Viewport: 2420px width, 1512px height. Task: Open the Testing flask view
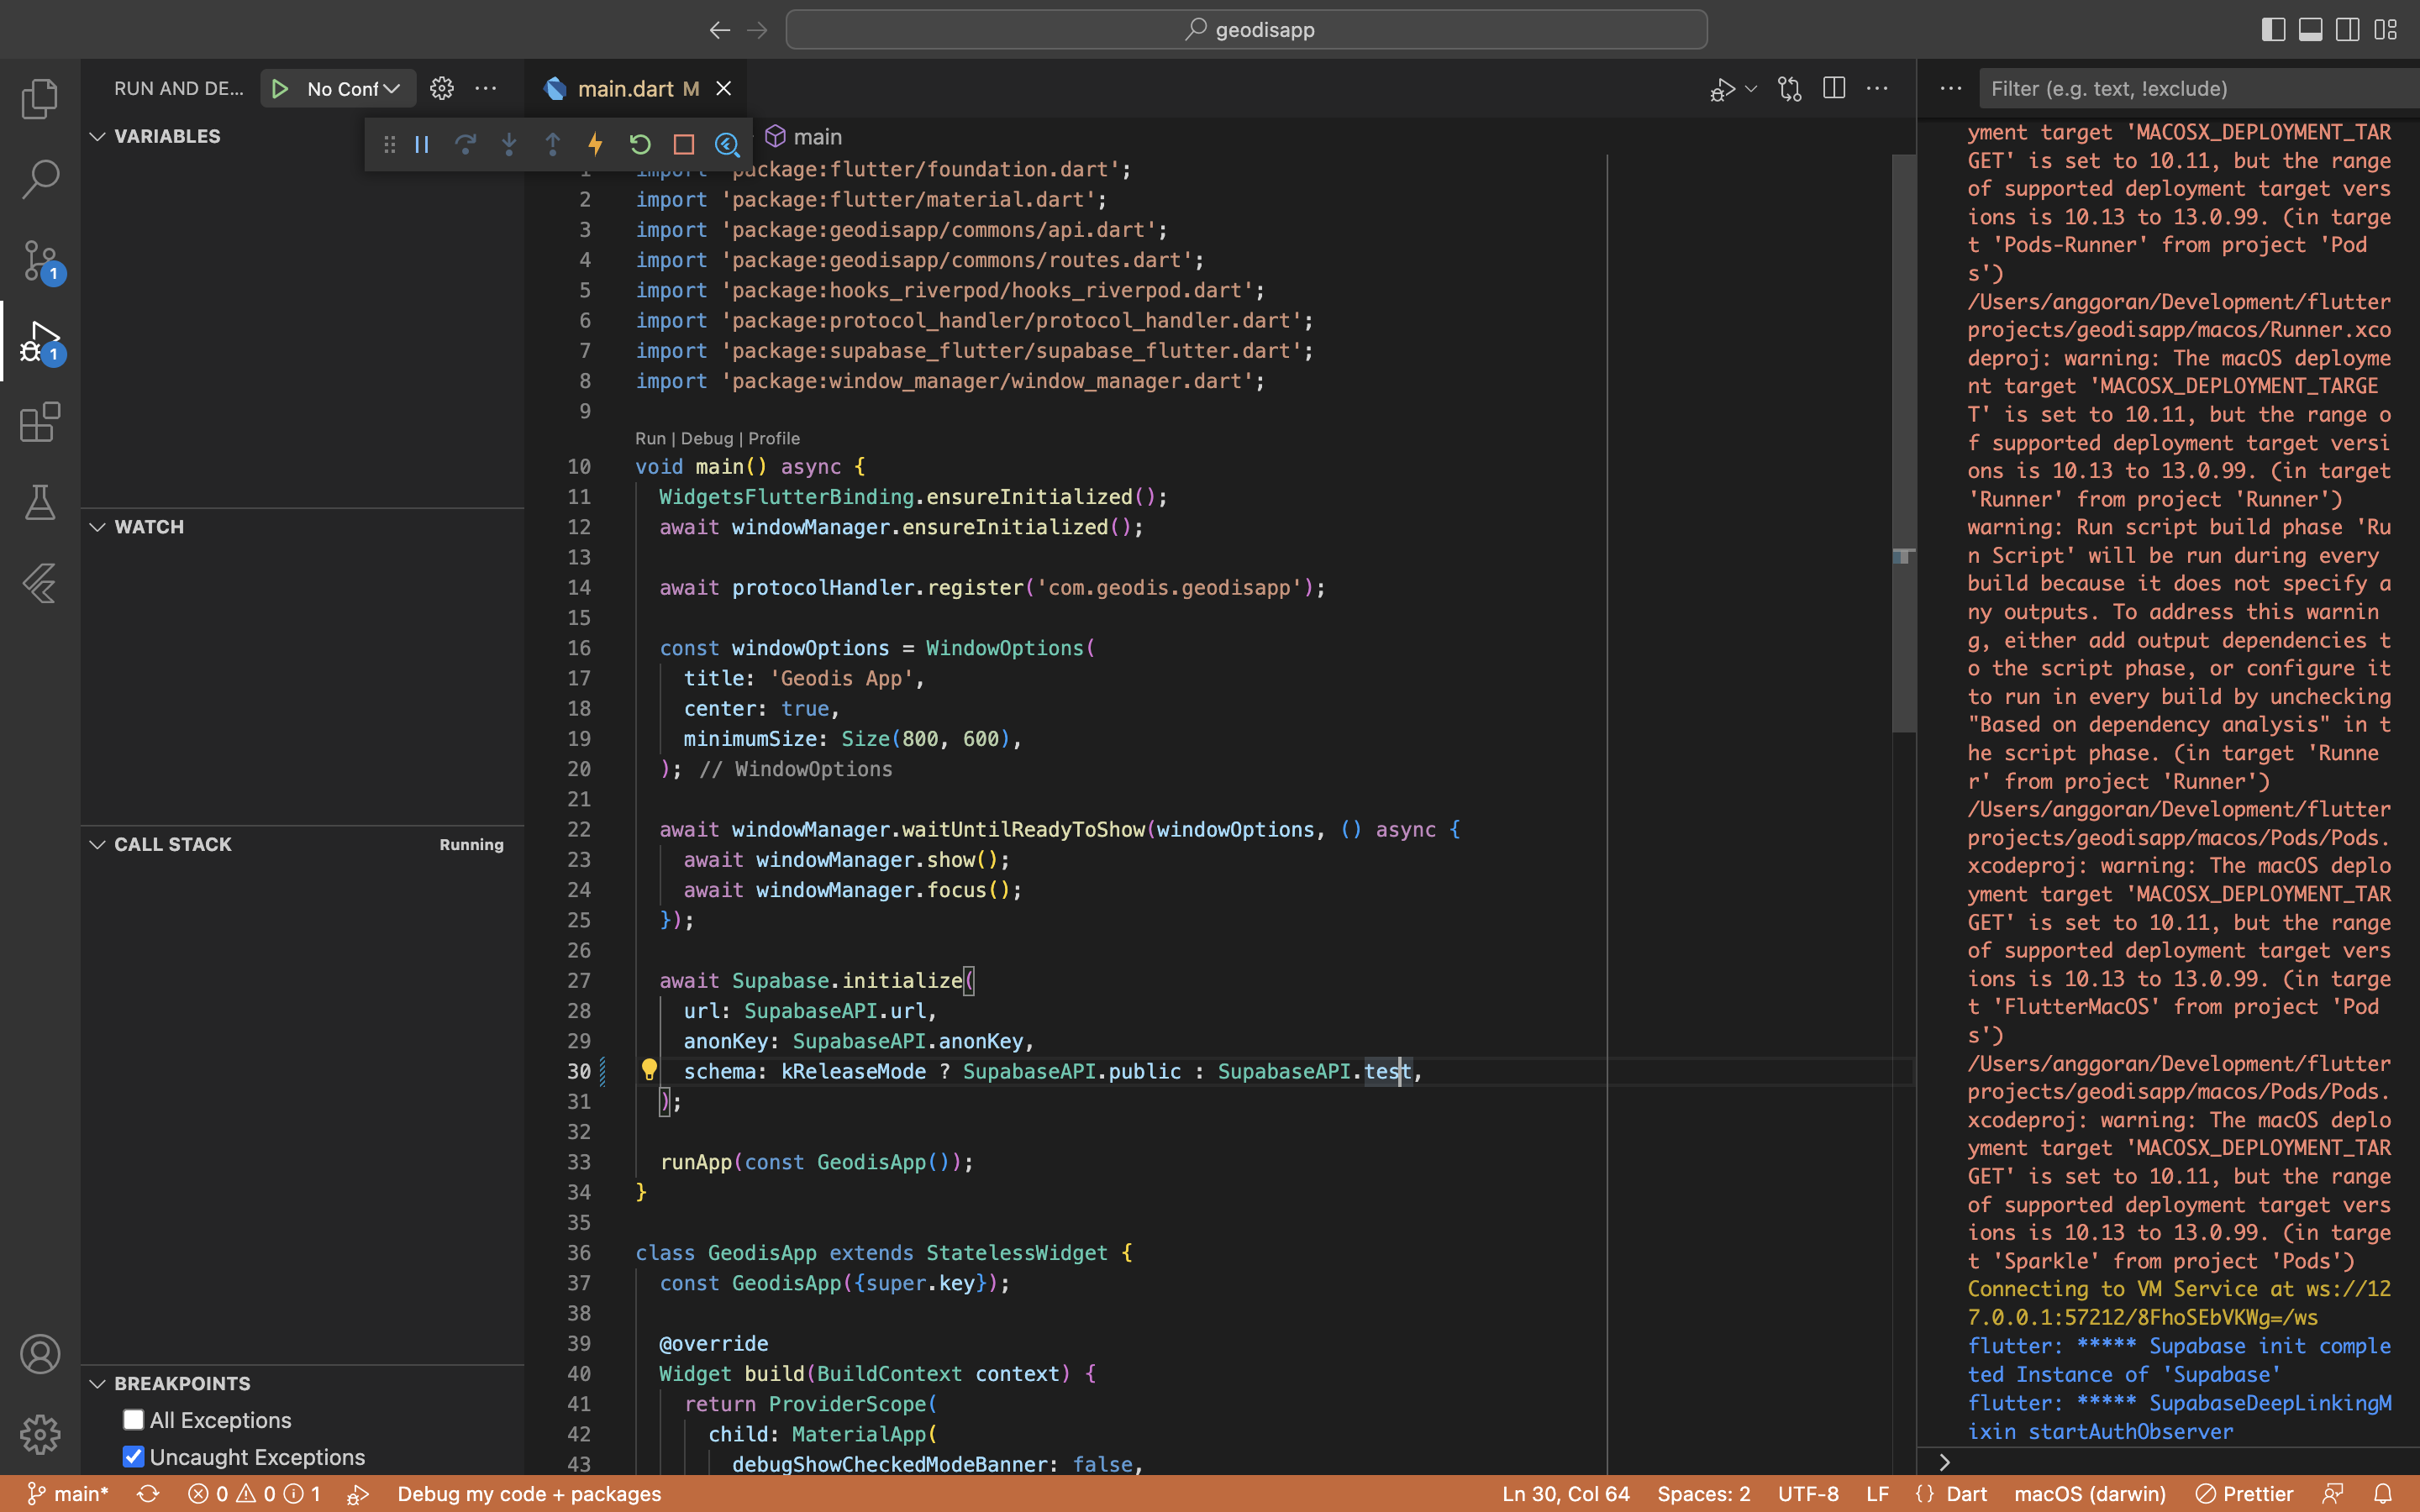pos(40,503)
